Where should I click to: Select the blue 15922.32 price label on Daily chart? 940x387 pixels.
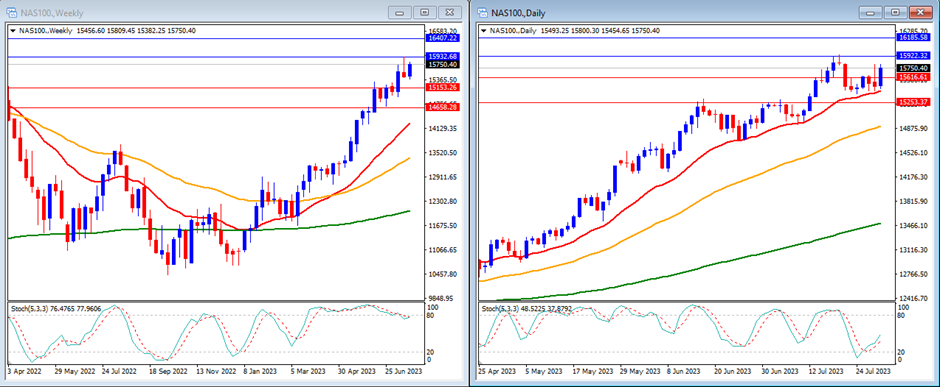913,56
